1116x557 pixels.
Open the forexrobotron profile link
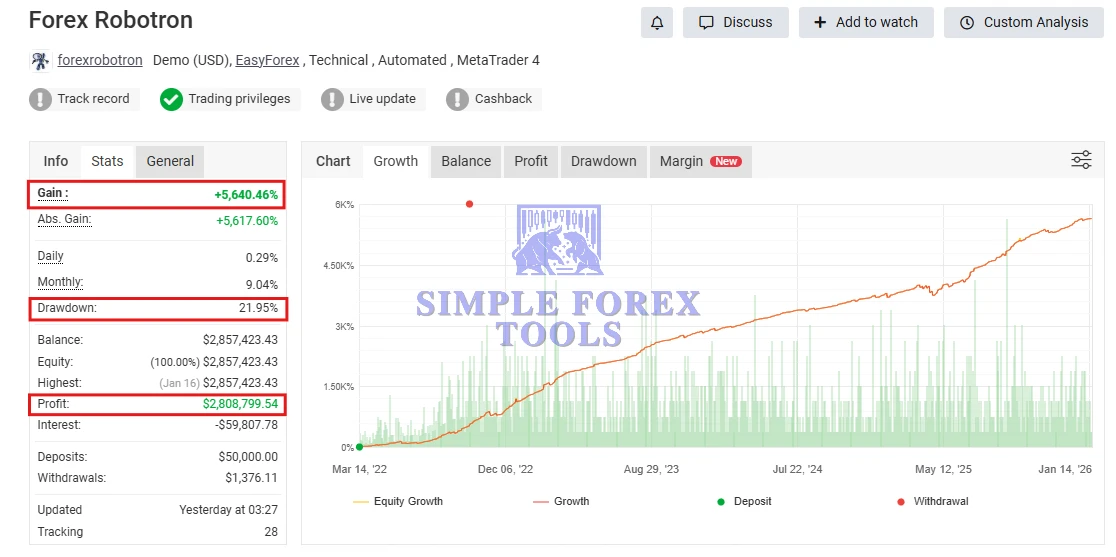tap(100, 60)
